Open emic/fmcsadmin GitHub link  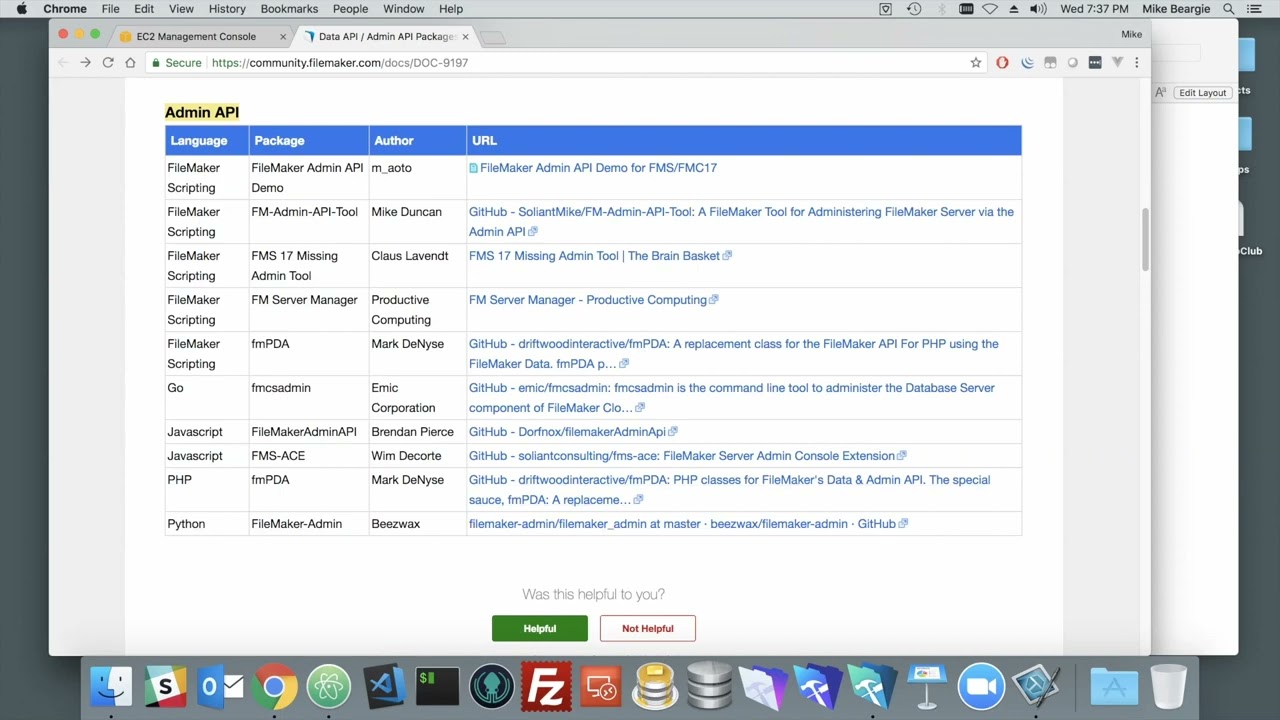(732, 397)
